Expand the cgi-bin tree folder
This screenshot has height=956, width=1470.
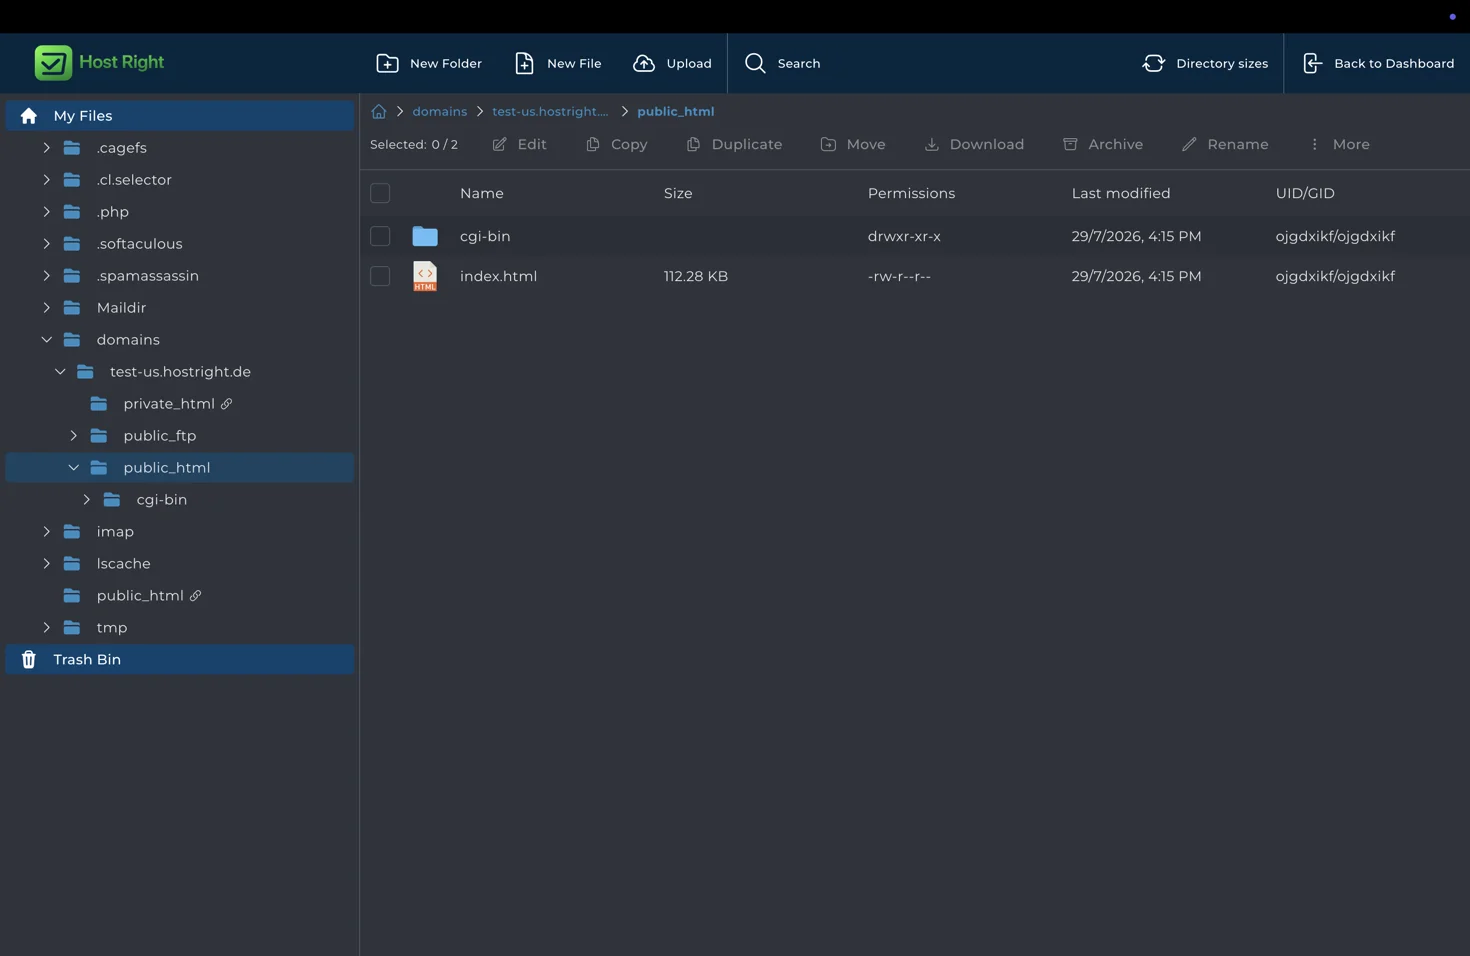point(87,500)
